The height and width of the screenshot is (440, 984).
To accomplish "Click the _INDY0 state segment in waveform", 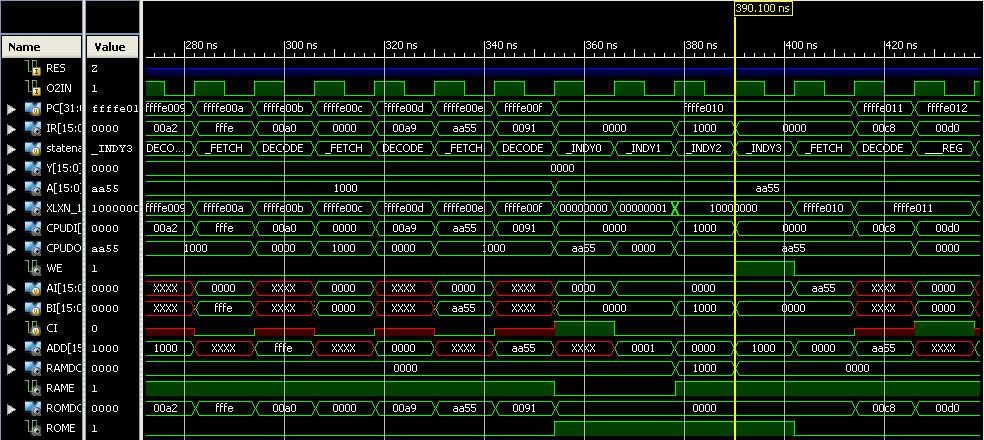I will (584, 148).
